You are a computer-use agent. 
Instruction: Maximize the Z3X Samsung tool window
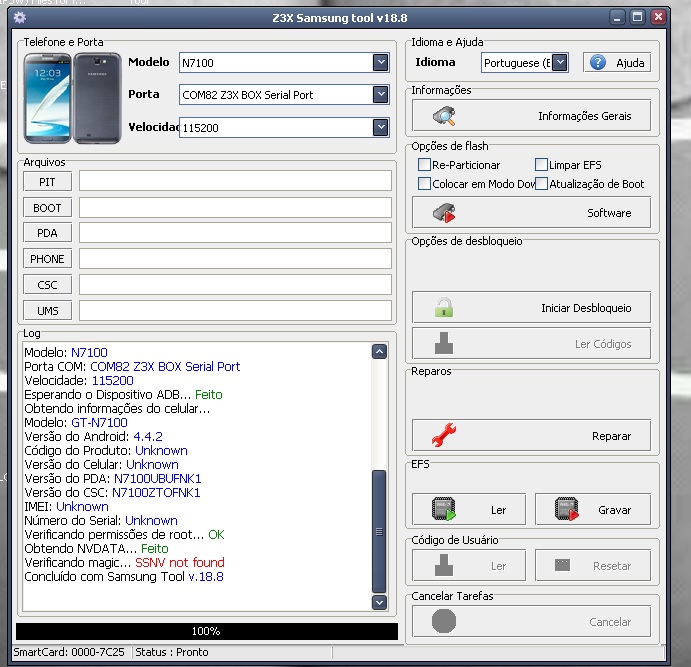point(637,18)
